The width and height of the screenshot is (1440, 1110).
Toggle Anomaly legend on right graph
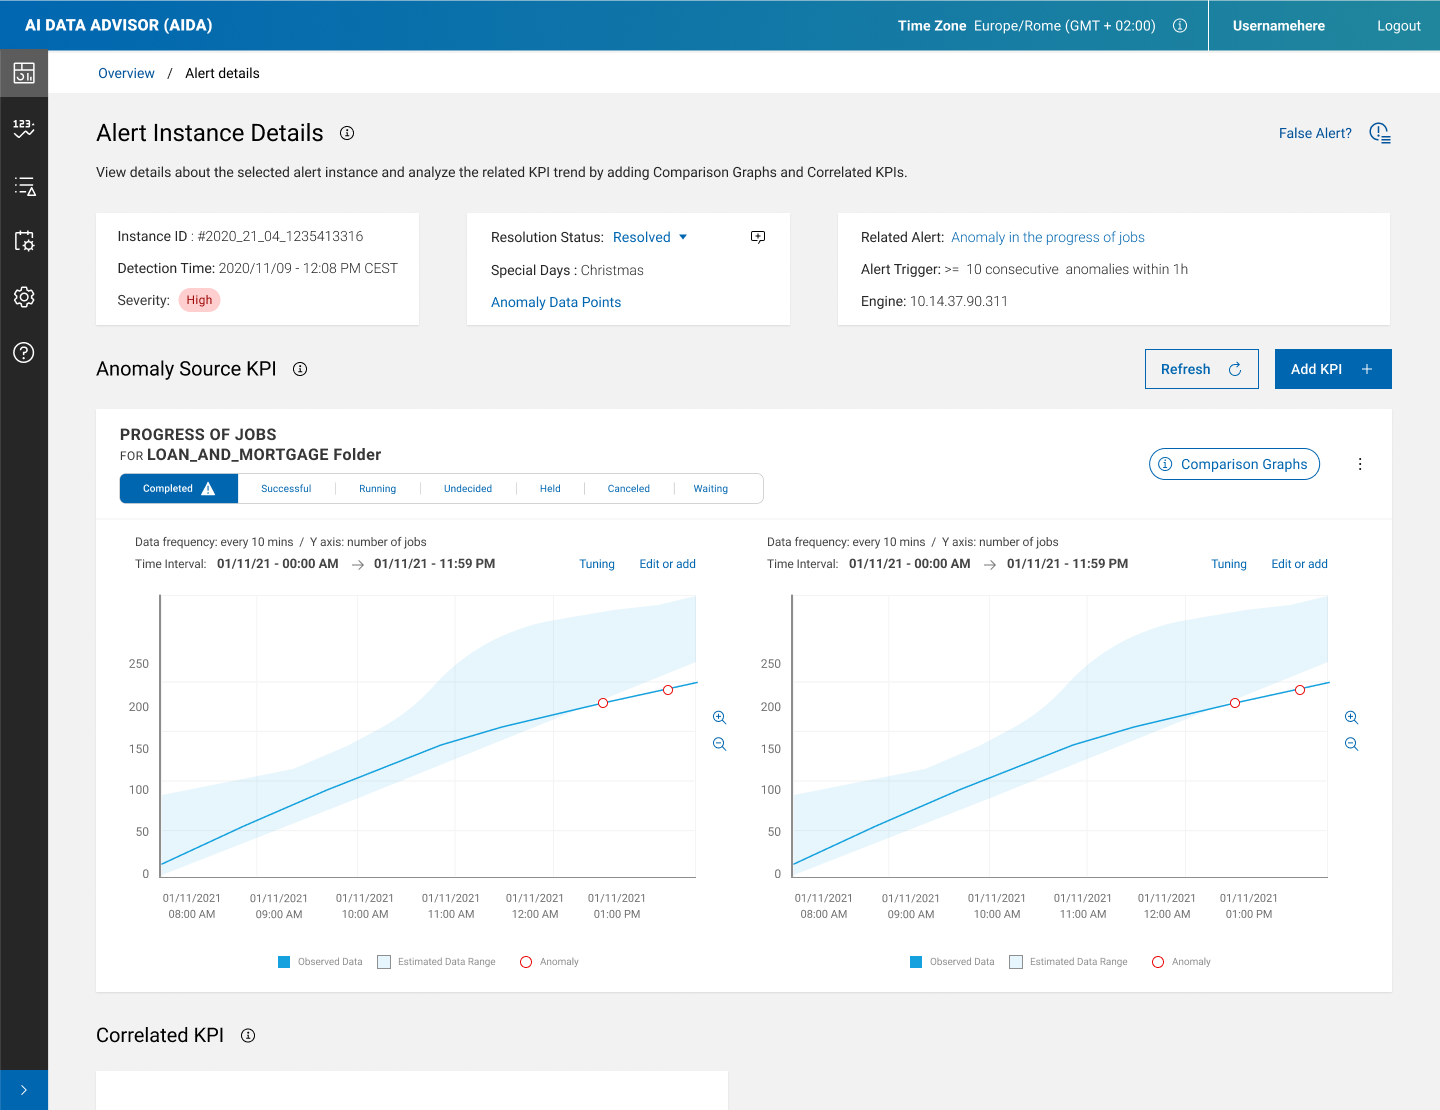tap(1158, 962)
